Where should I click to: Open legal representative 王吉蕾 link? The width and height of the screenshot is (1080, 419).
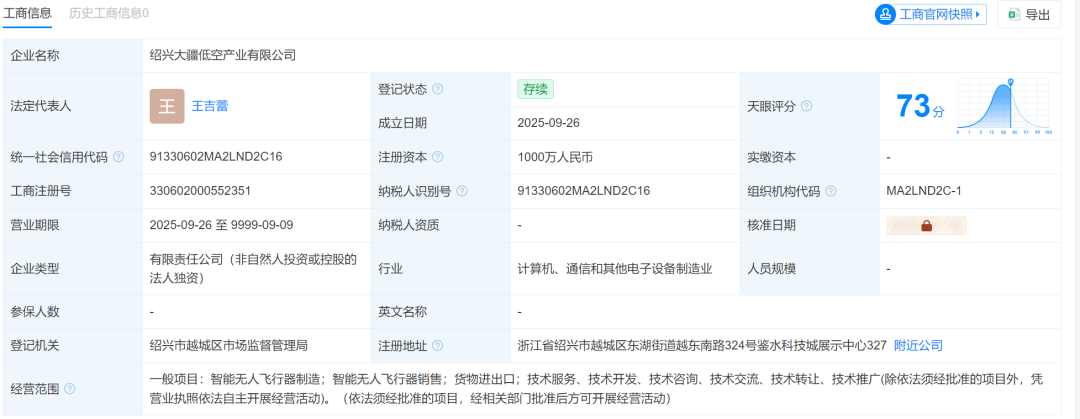(210, 106)
